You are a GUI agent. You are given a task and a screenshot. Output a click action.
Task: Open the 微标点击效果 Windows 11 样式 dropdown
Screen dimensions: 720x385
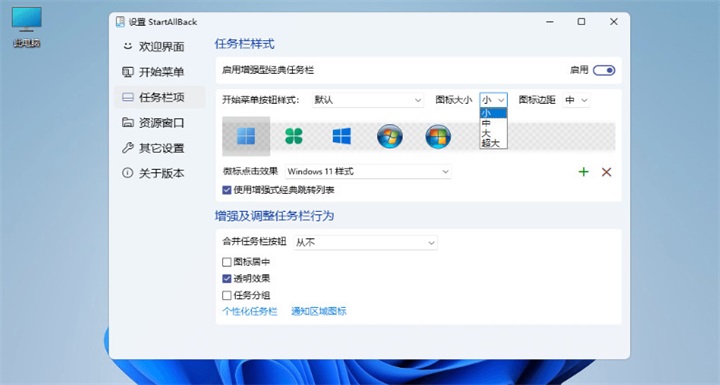368,171
